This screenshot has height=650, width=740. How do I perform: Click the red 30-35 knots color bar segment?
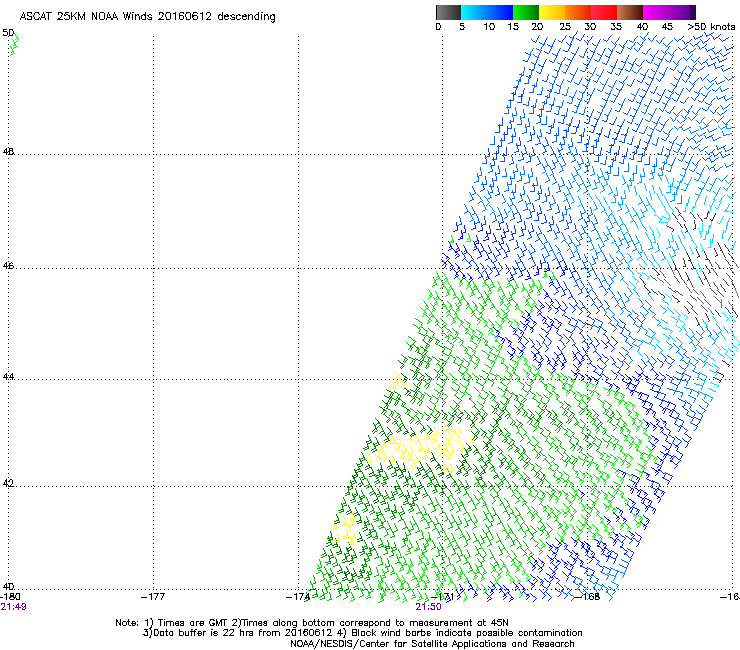pyautogui.click(x=604, y=12)
